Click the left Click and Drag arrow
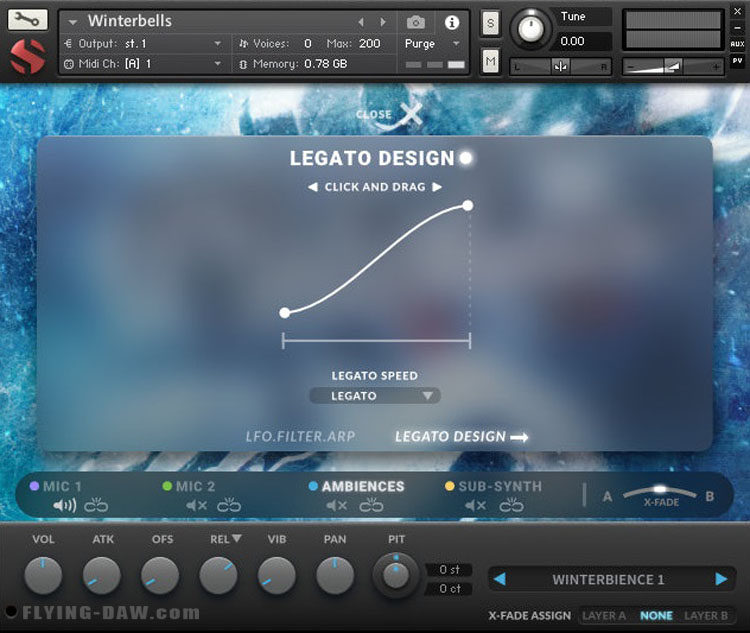750x633 pixels. (x=312, y=187)
